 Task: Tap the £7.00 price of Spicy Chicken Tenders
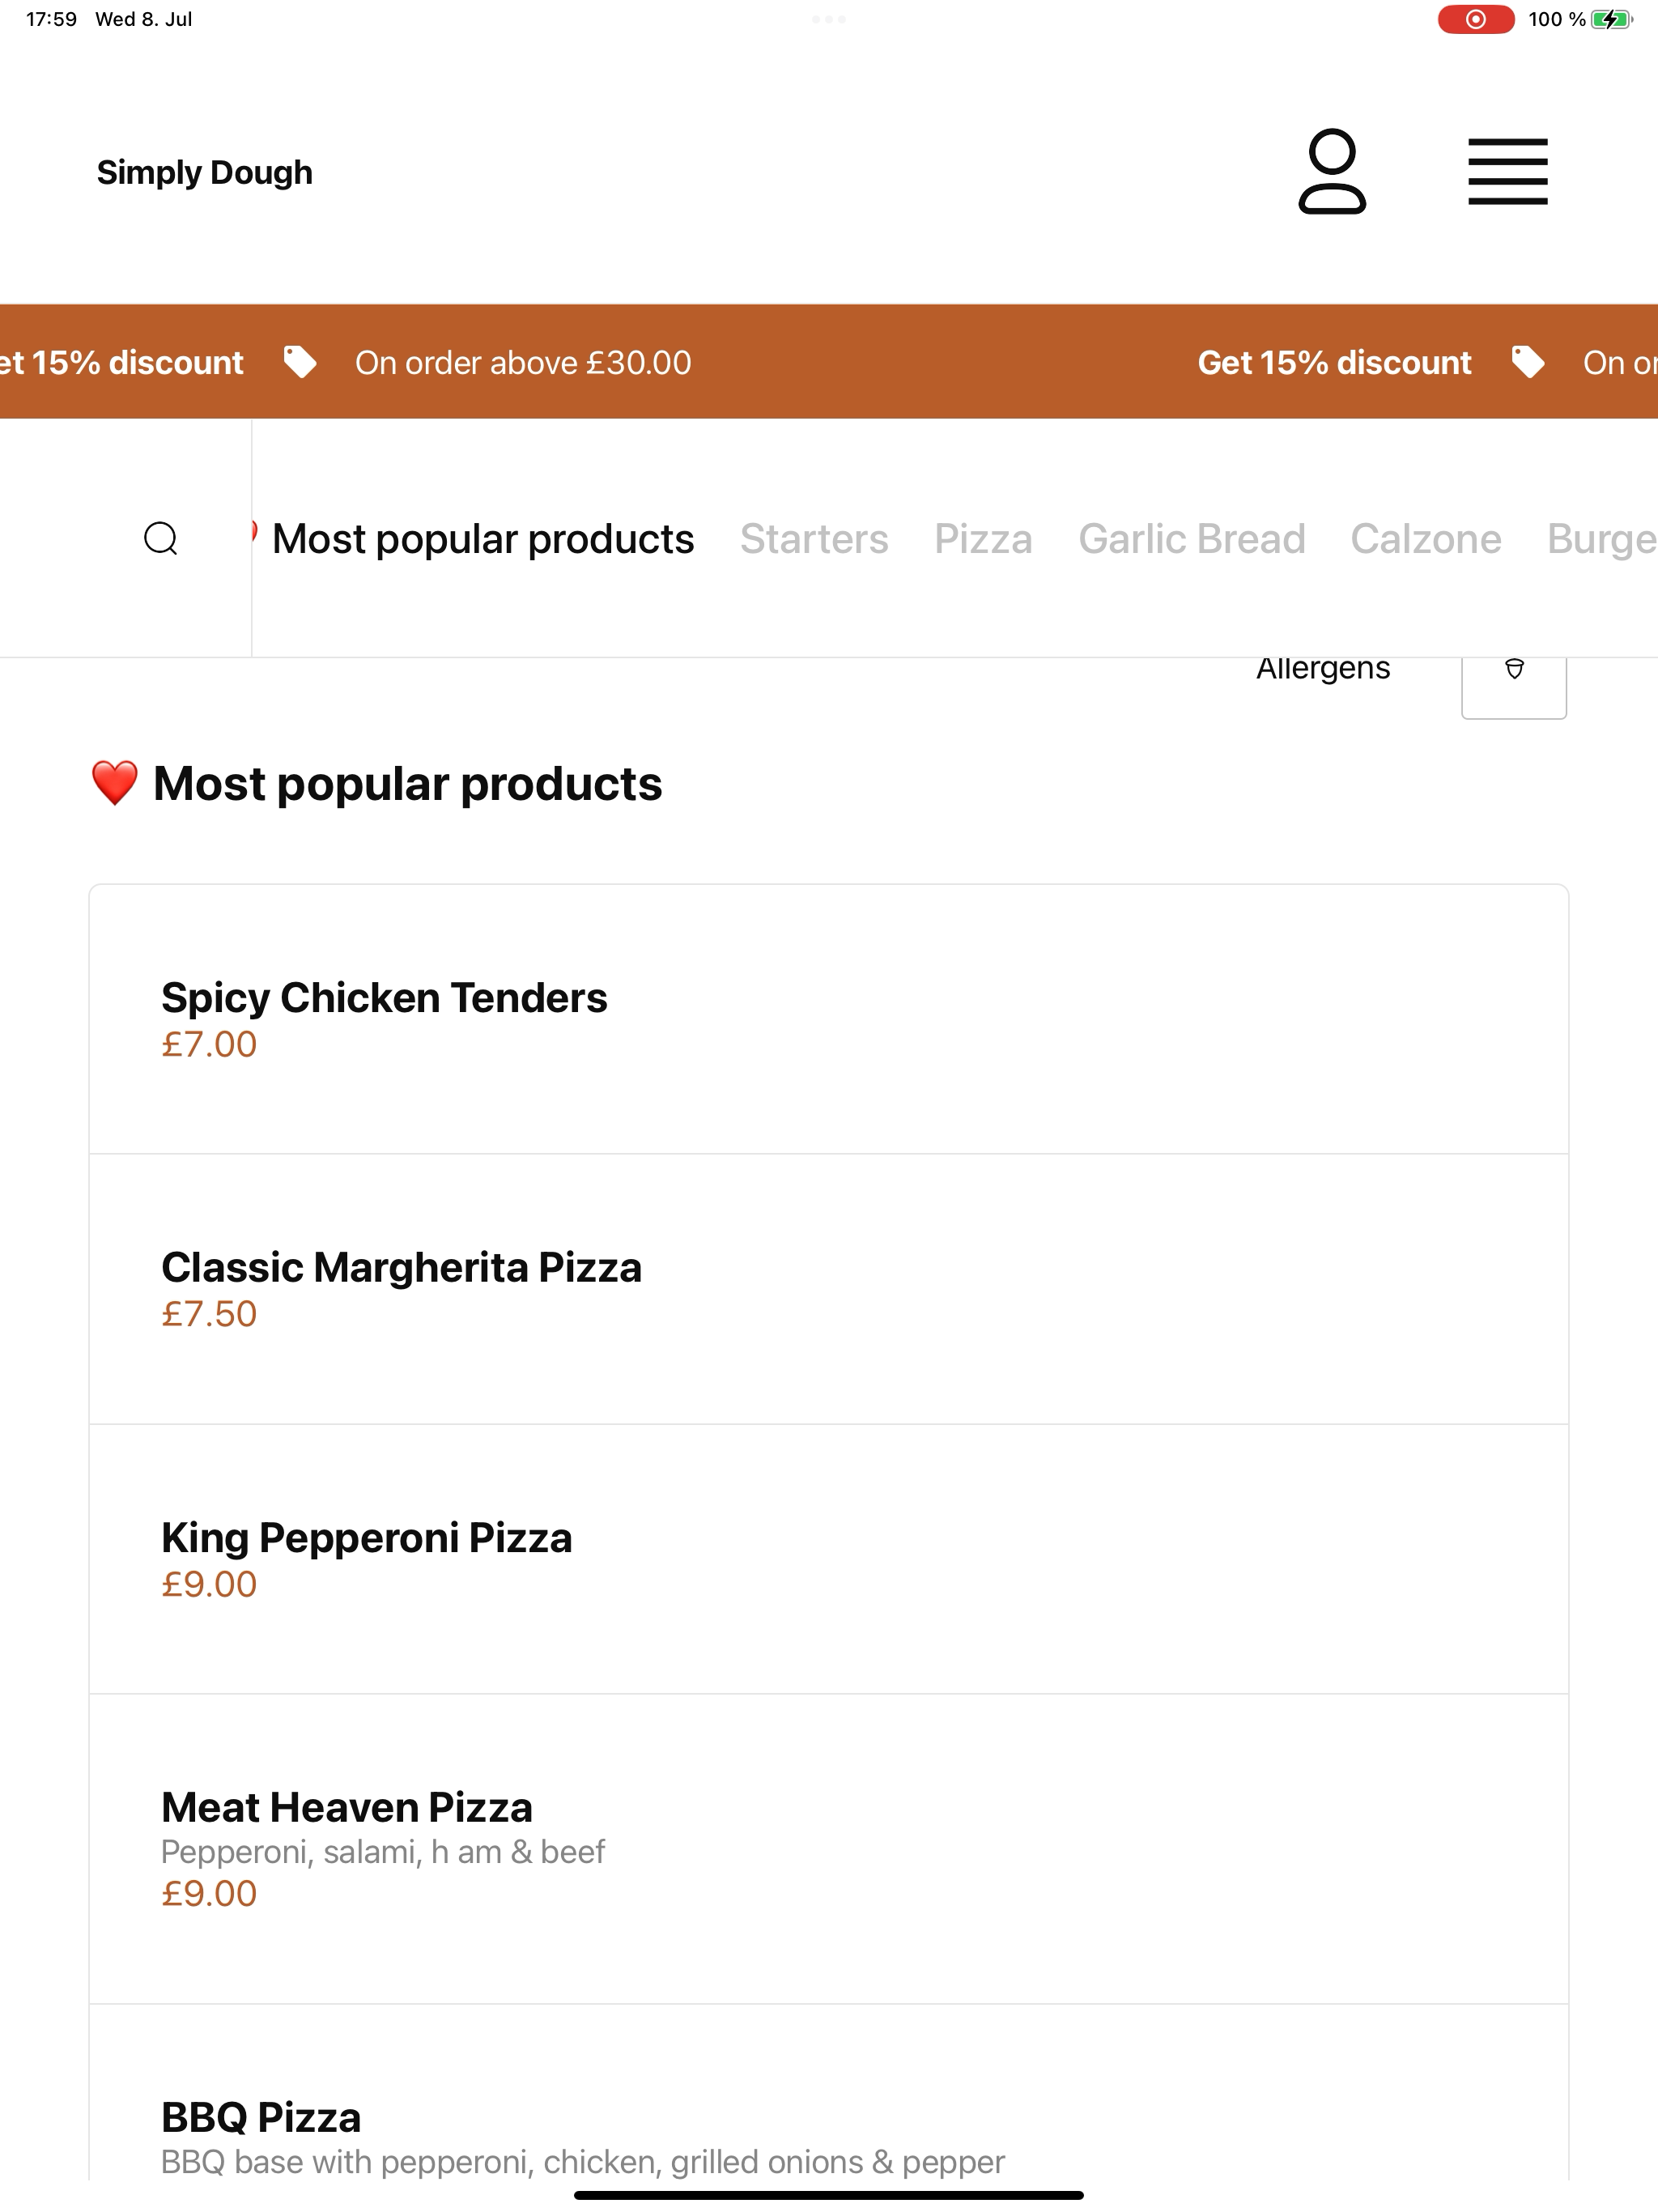tap(209, 1044)
